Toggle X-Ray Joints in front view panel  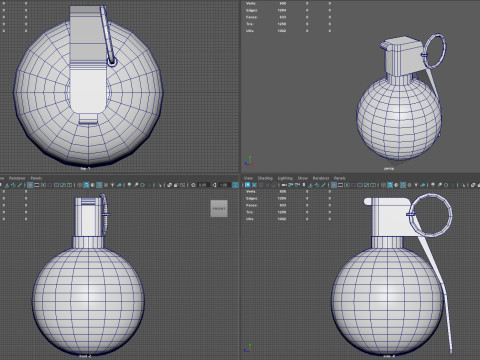183,185
